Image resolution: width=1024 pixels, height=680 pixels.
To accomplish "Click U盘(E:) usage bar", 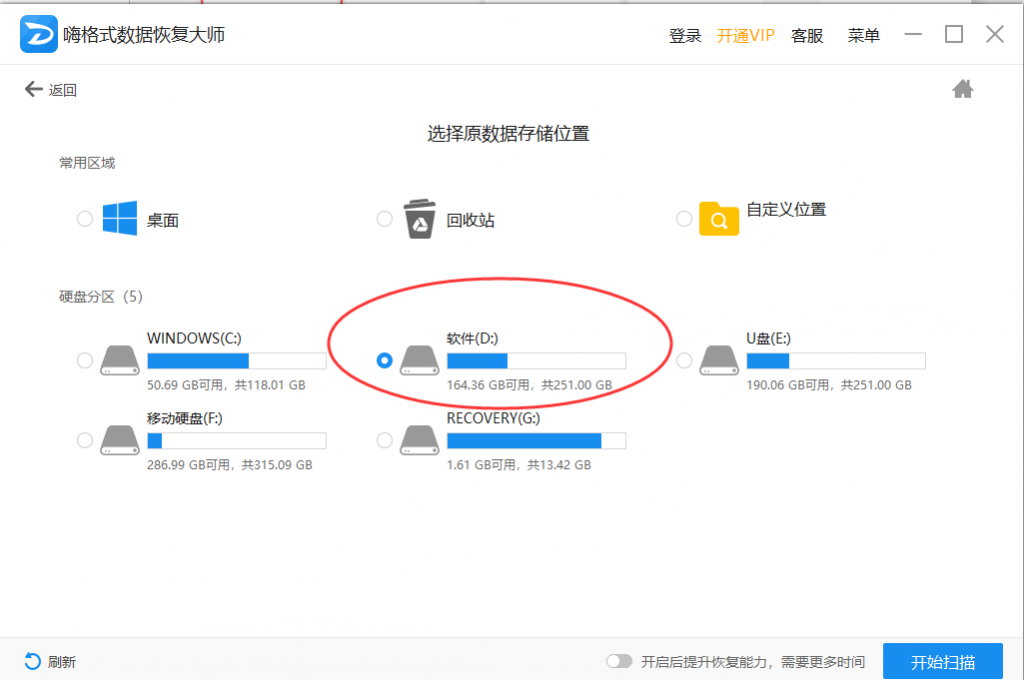I will (836, 361).
